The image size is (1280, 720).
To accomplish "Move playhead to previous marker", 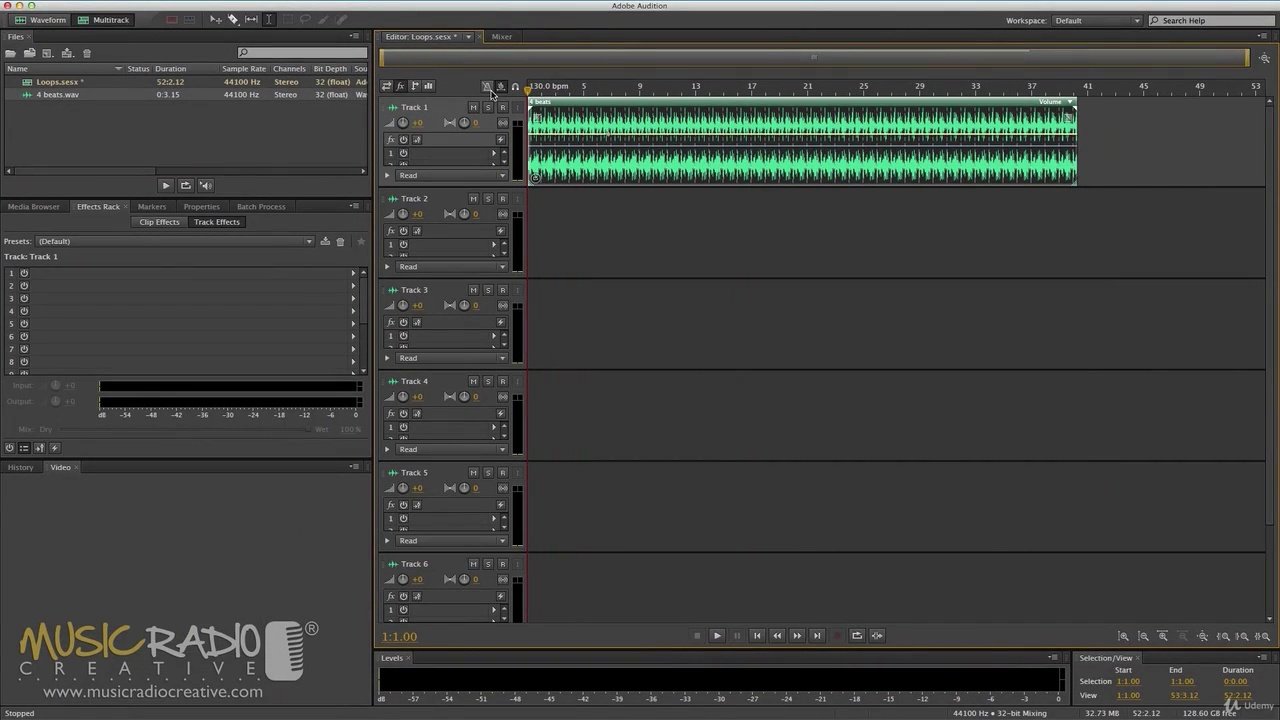I will (757, 635).
